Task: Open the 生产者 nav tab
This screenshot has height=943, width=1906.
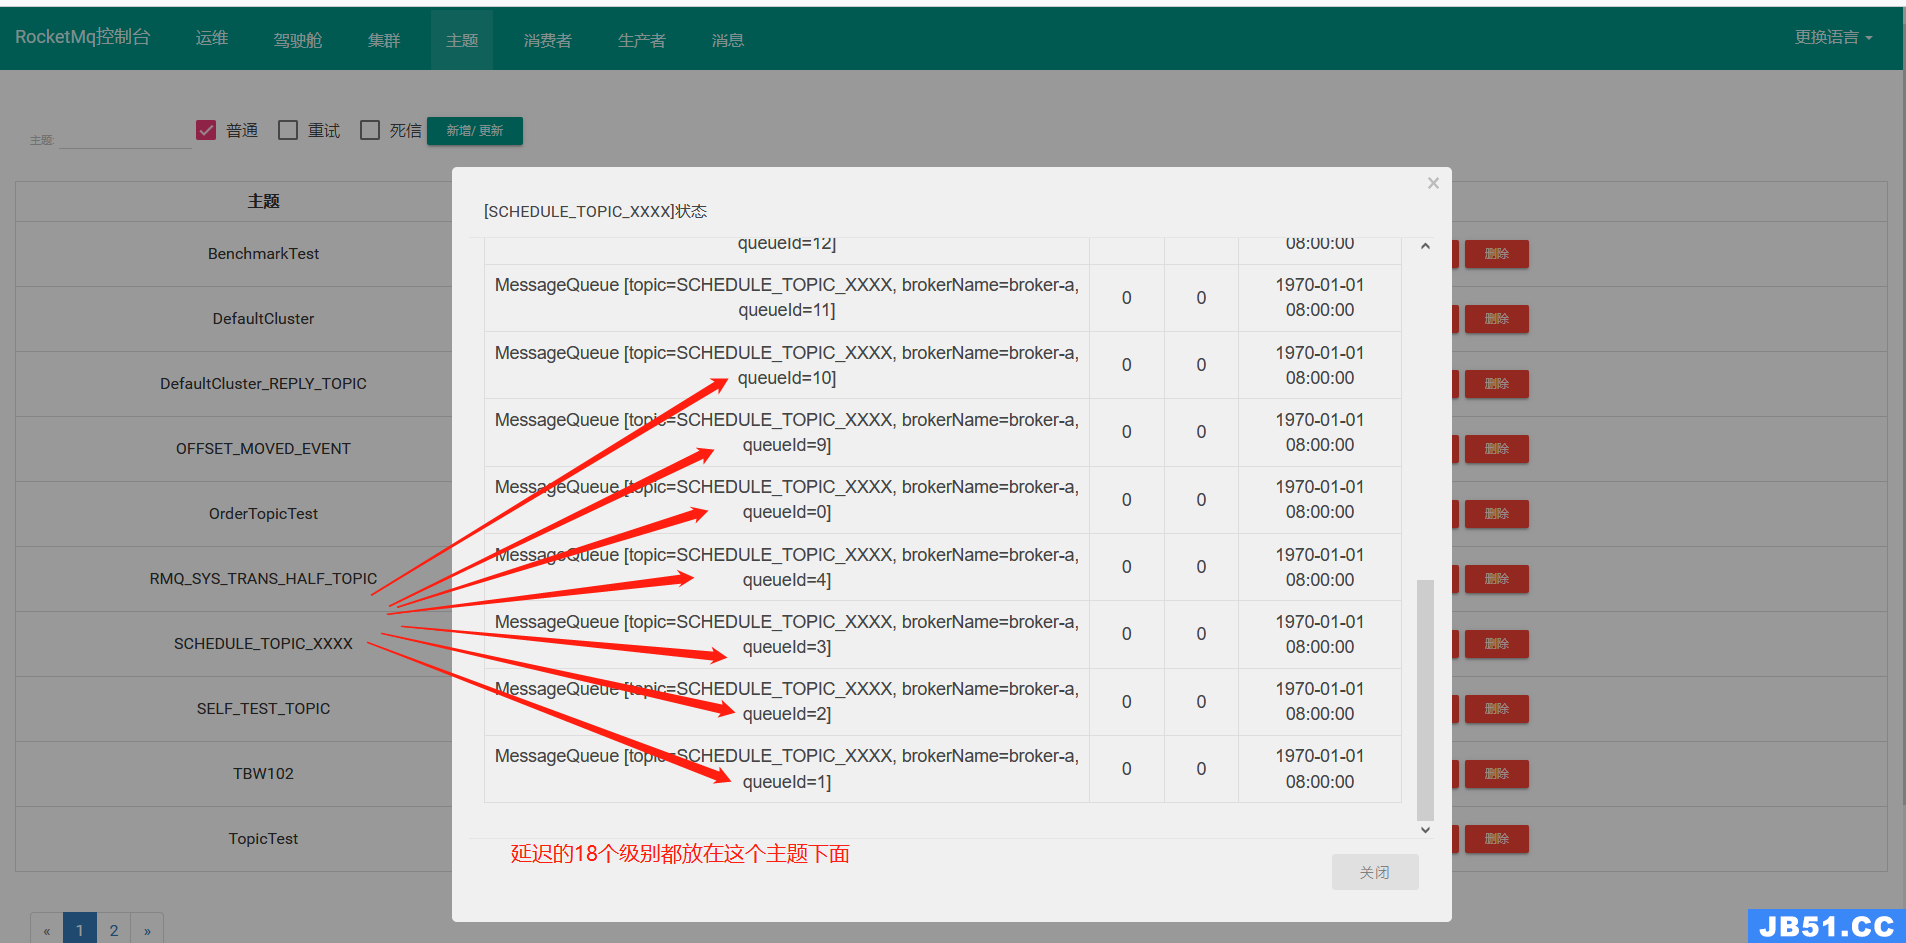Action: point(642,40)
